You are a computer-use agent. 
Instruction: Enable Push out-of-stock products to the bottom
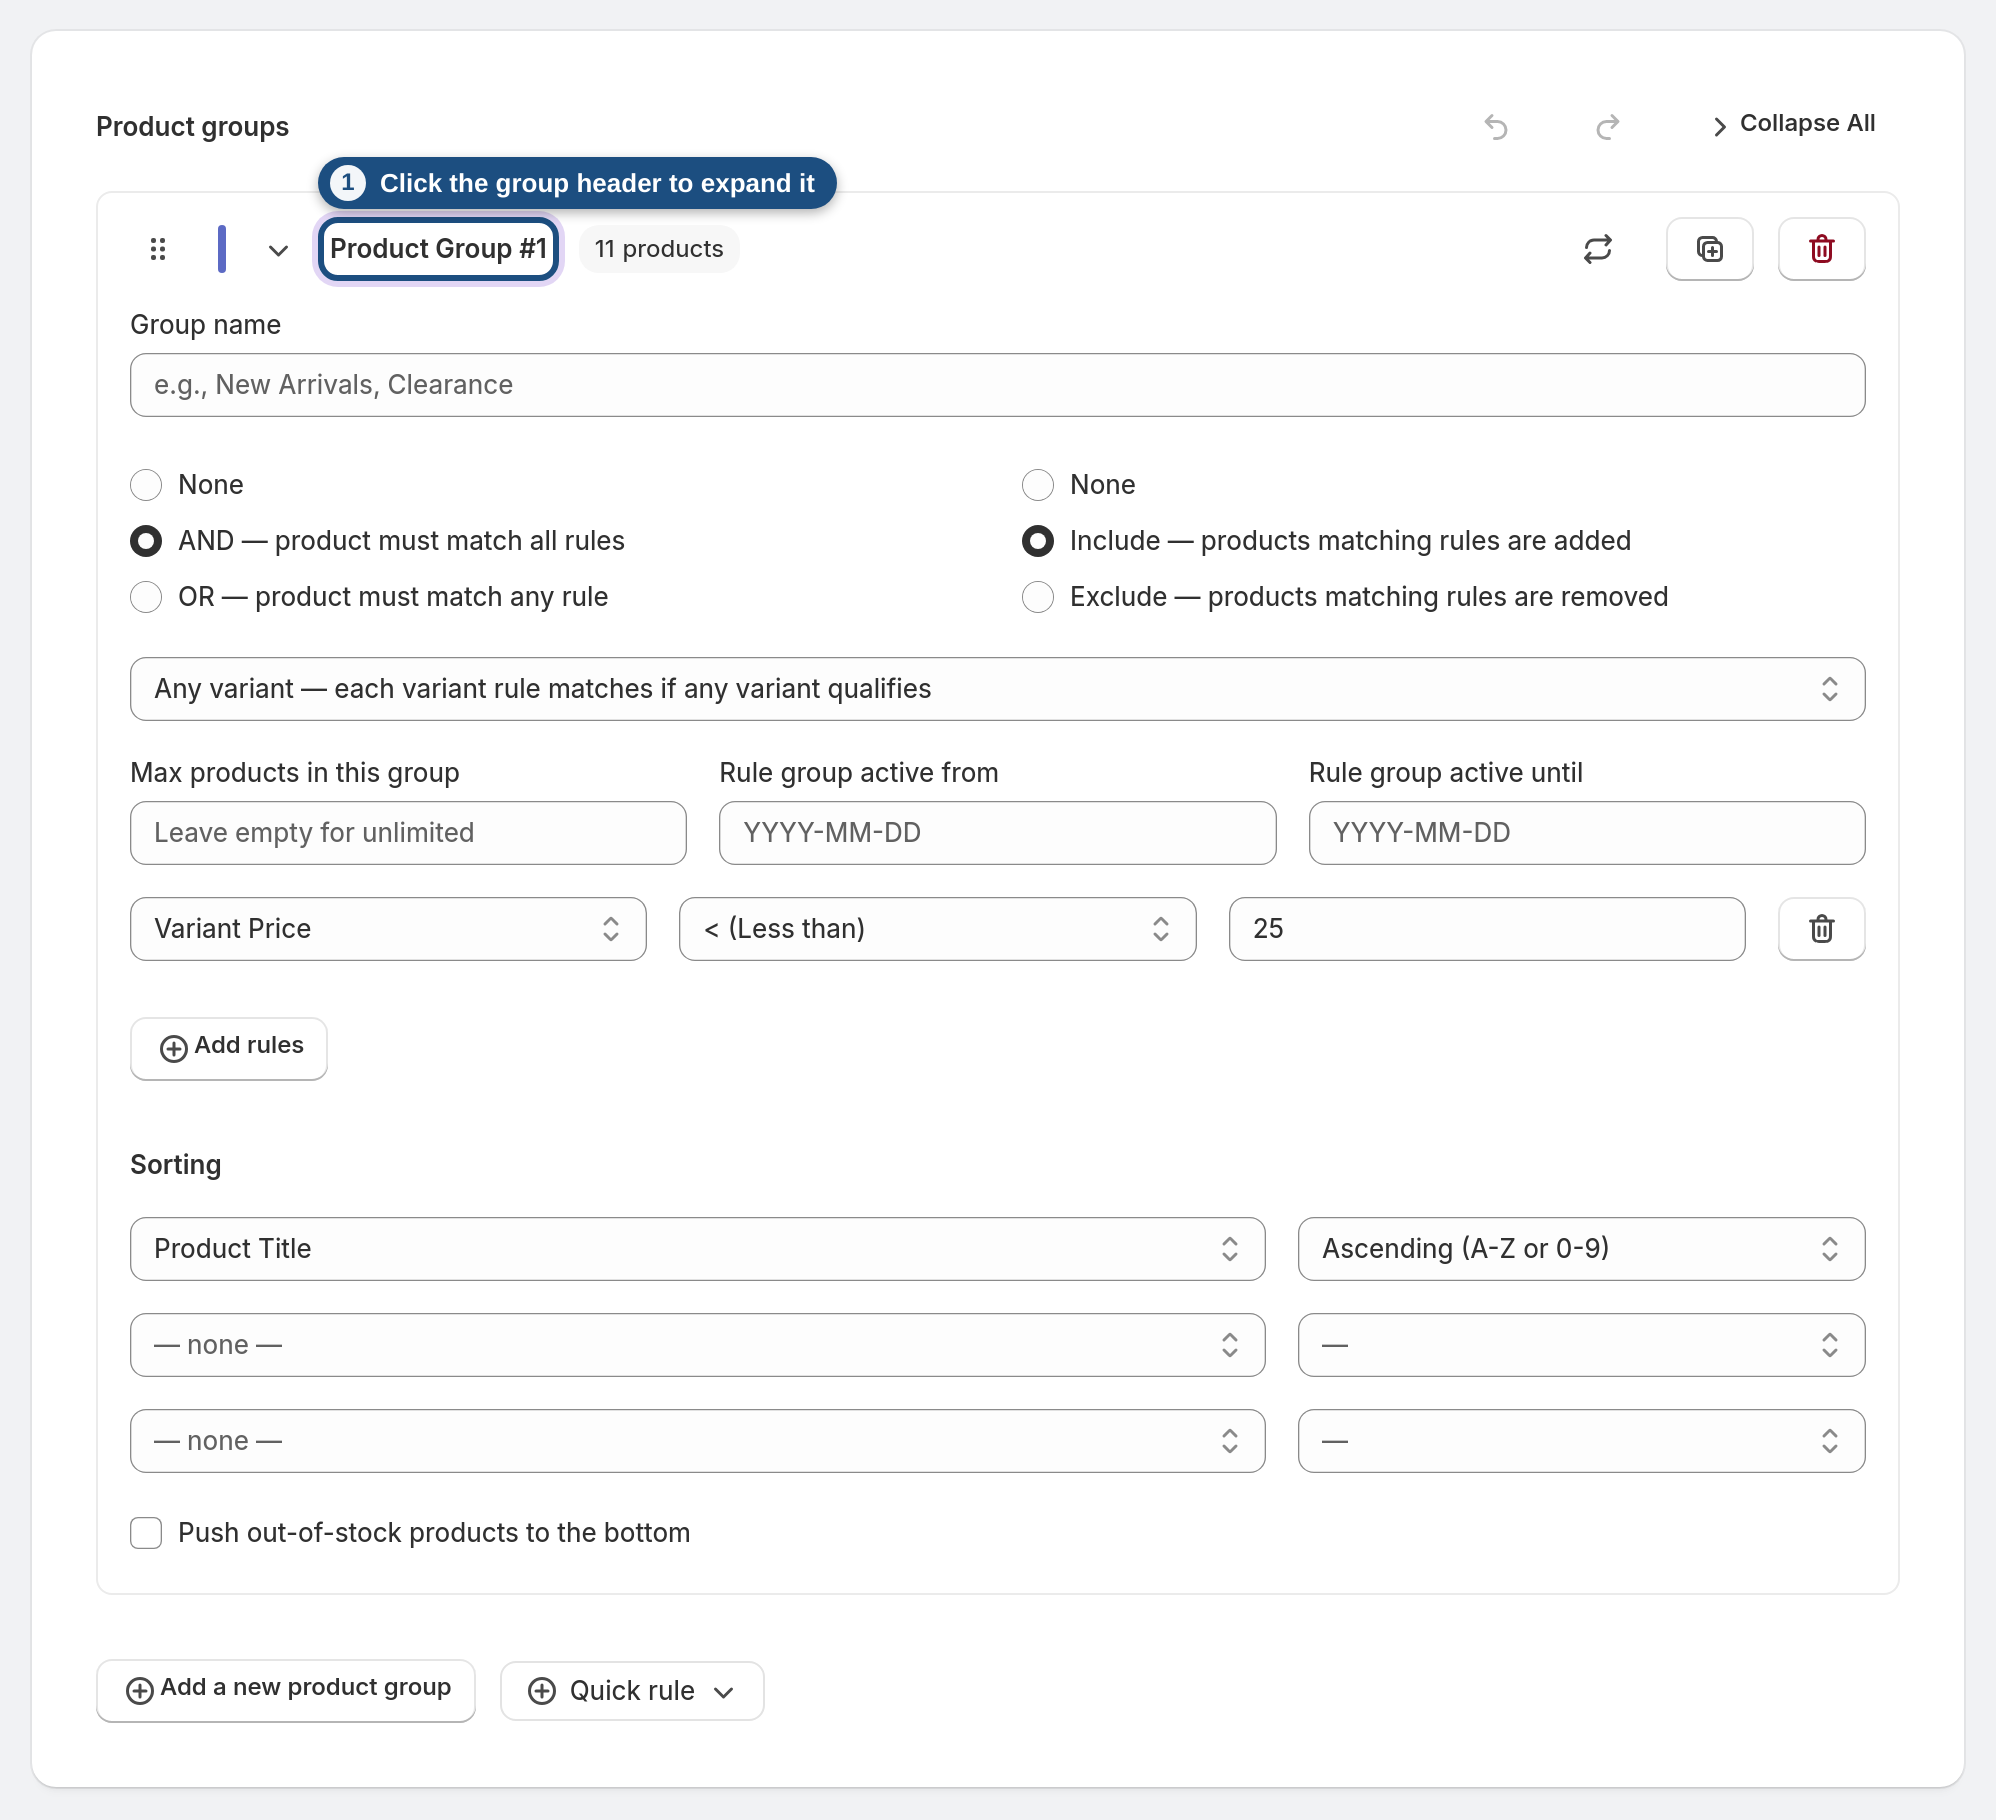click(146, 1533)
